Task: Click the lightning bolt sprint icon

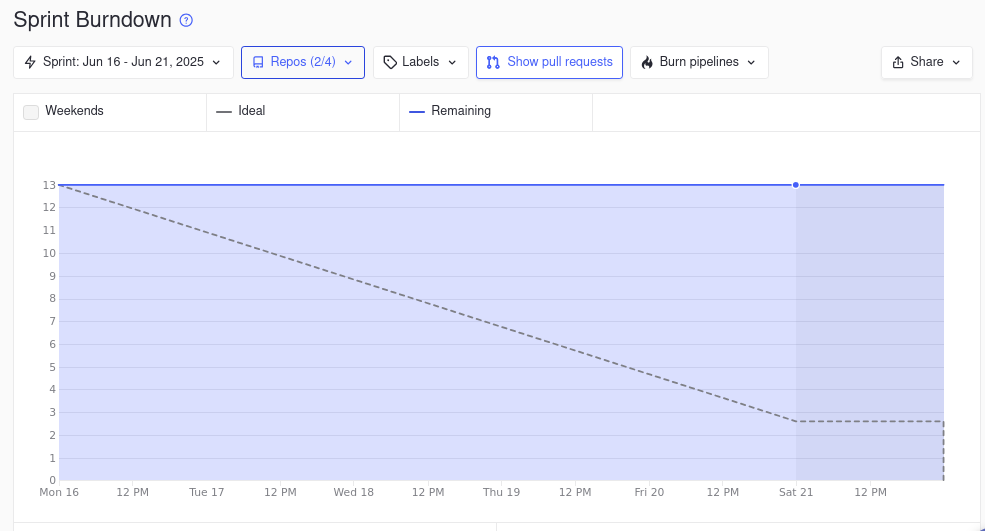Action: tap(30, 62)
